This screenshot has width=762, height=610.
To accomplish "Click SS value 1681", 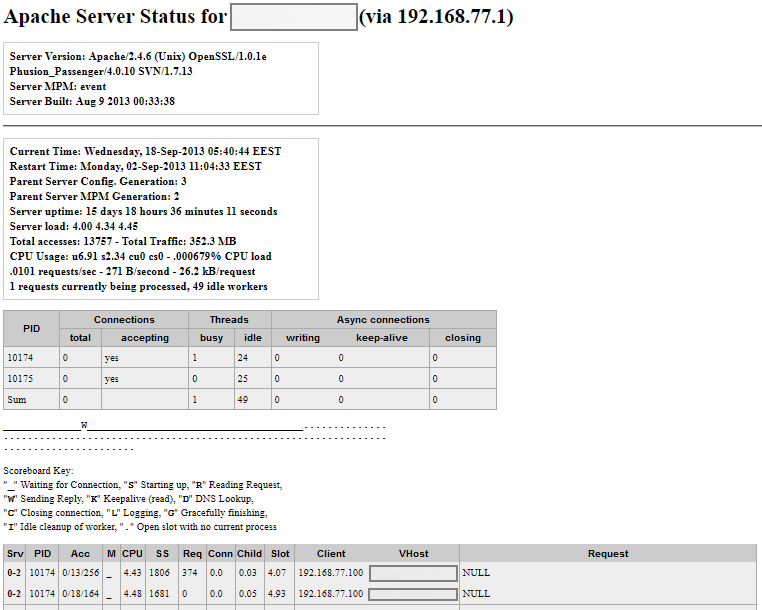I will coord(159,594).
